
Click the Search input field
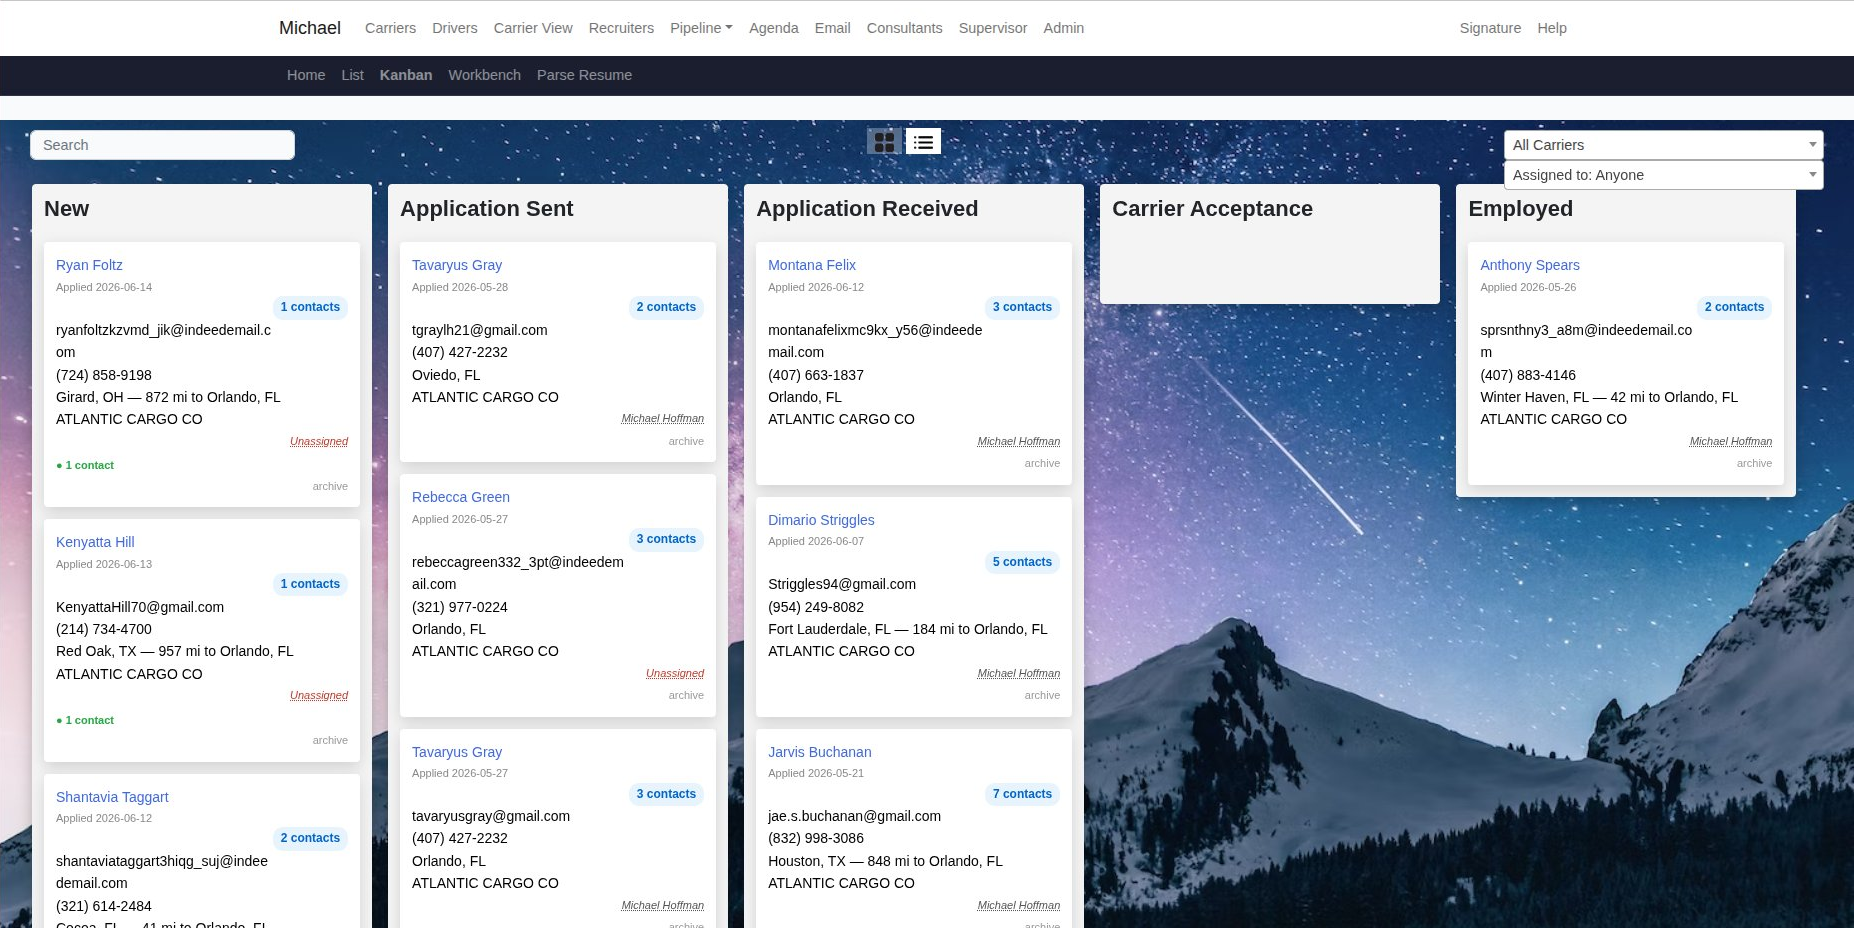click(x=162, y=145)
